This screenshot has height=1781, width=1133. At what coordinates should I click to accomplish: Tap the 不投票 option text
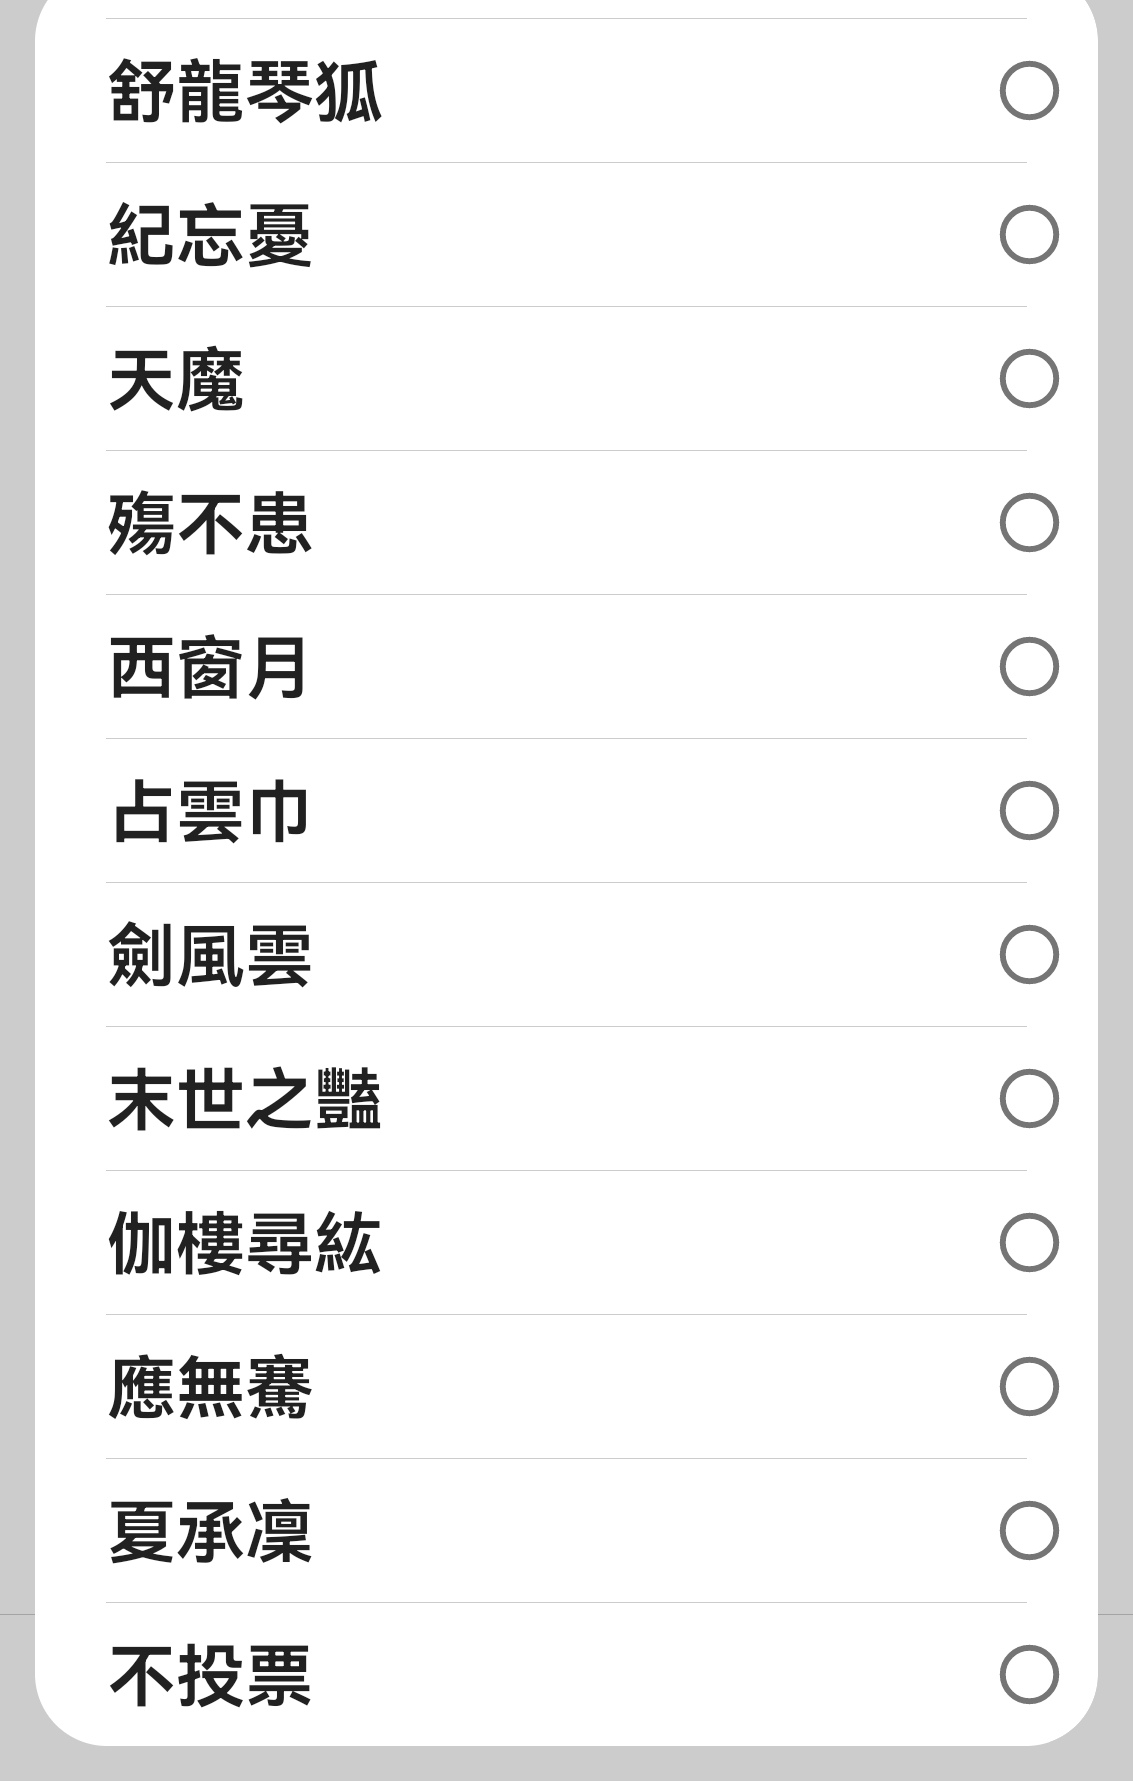pos(210,1675)
